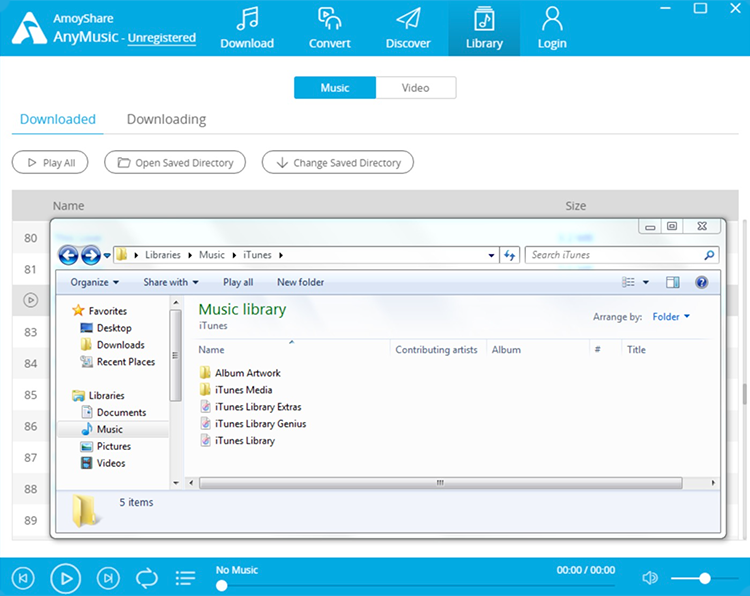750x596 pixels.
Task: Click the search magnifier icon
Action: pyautogui.click(x=709, y=255)
